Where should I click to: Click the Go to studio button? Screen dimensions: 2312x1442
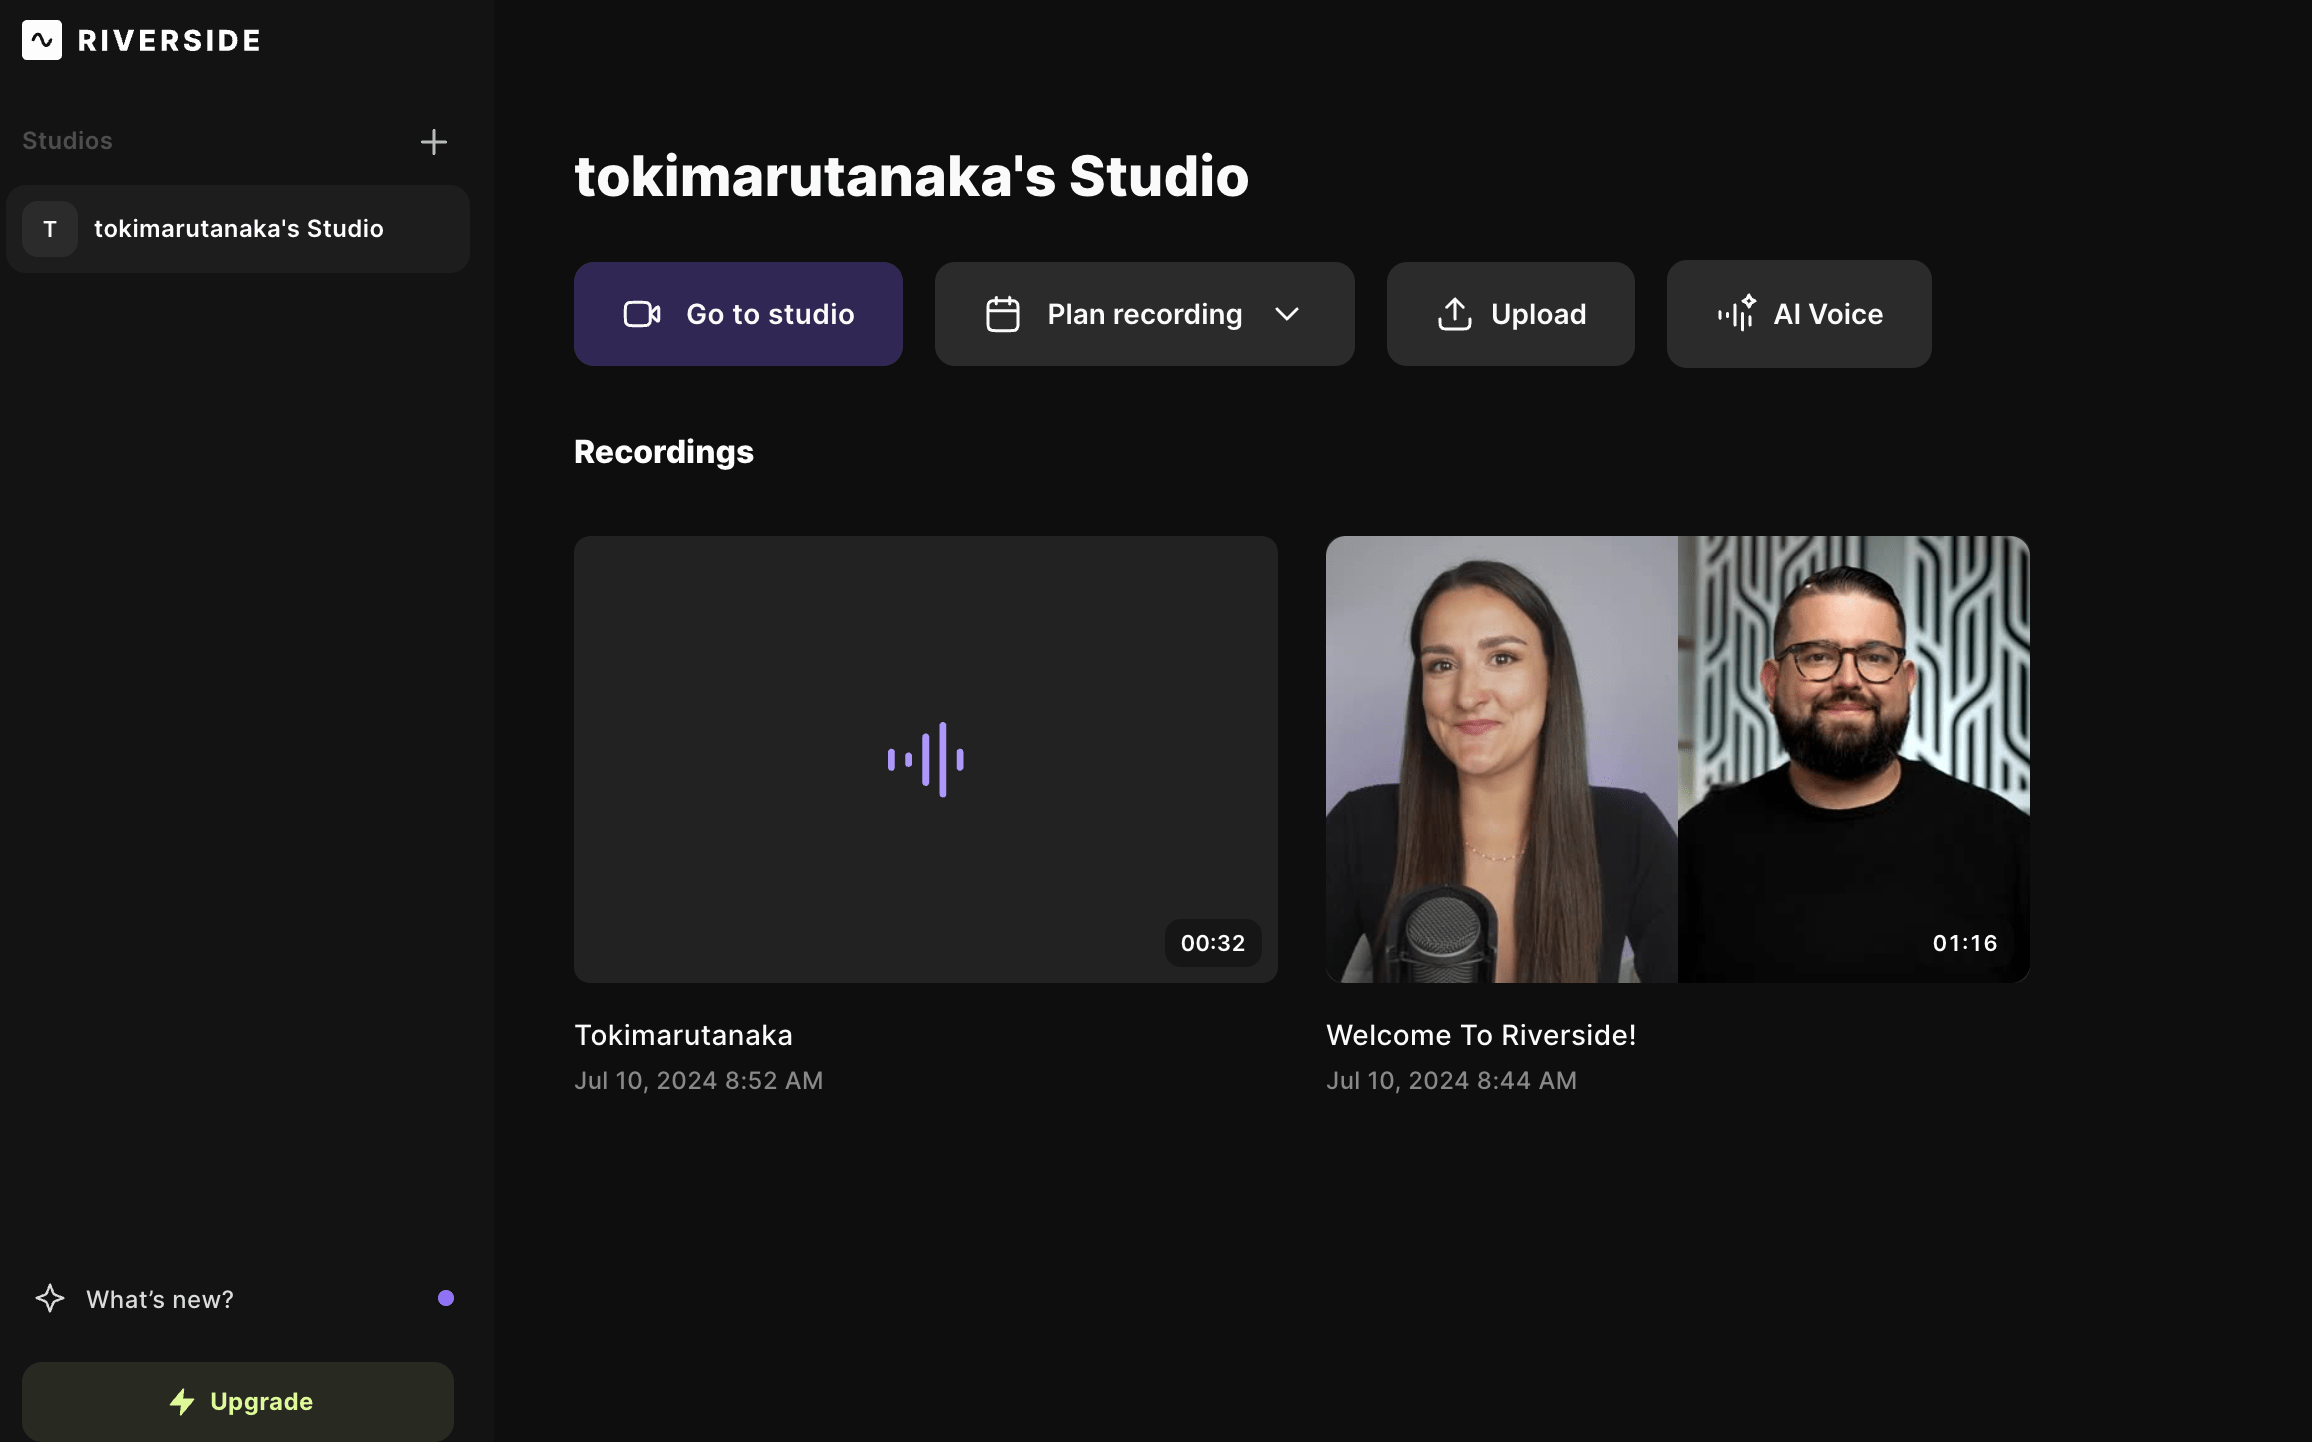click(738, 314)
